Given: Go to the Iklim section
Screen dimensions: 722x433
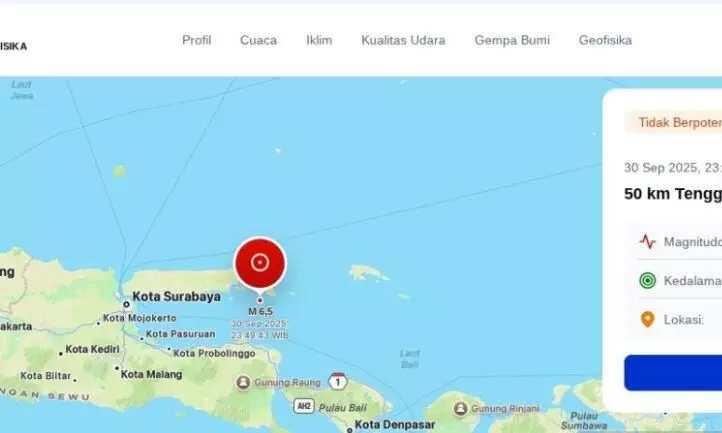Looking at the screenshot, I should (319, 41).
